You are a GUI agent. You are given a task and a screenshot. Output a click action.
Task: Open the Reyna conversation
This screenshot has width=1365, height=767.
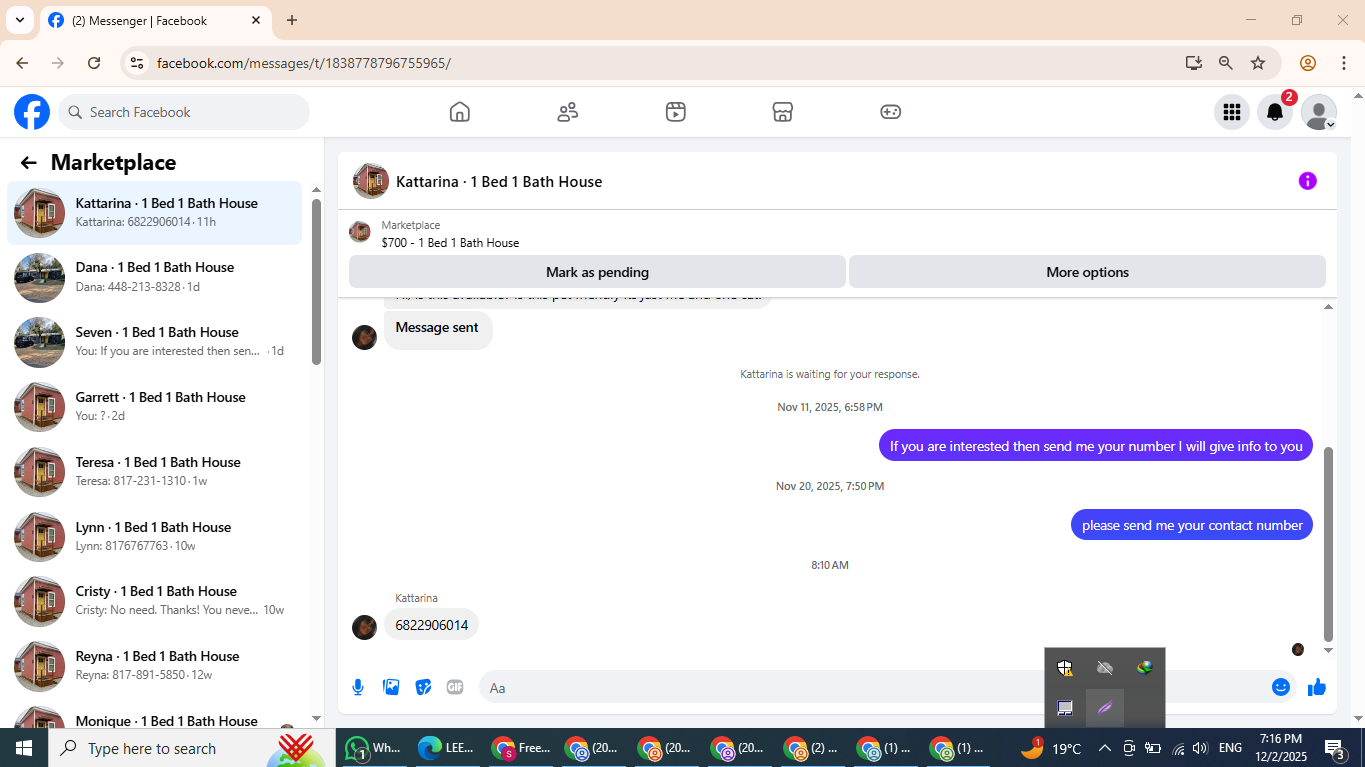(154, 666)
